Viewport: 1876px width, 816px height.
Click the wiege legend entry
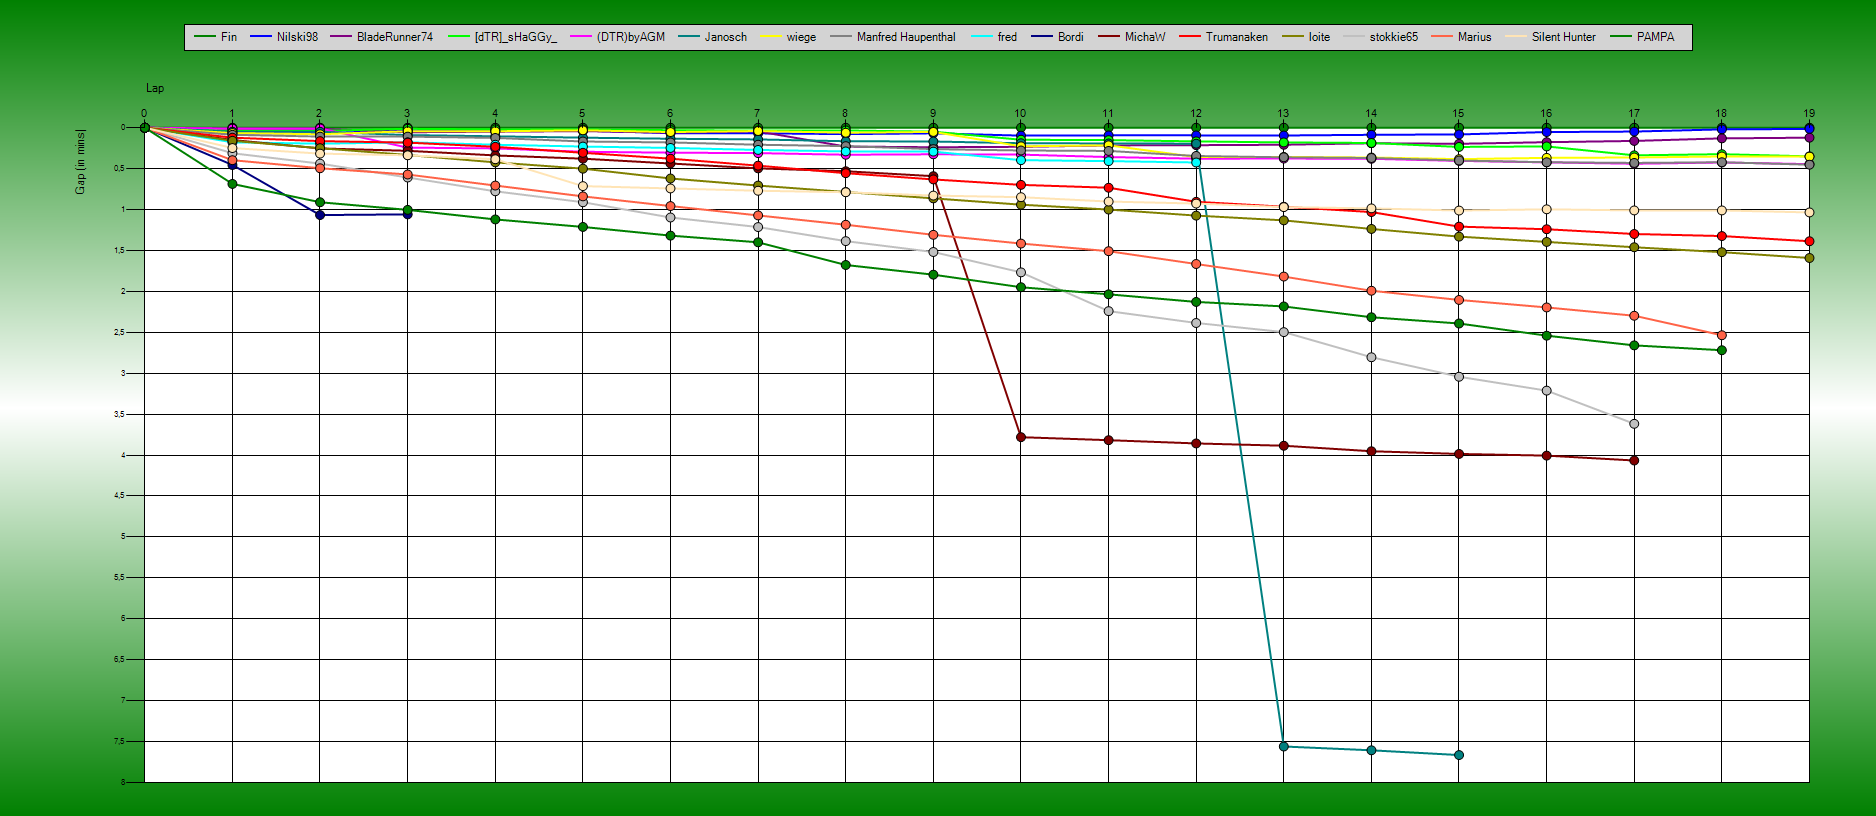[788, 37]
